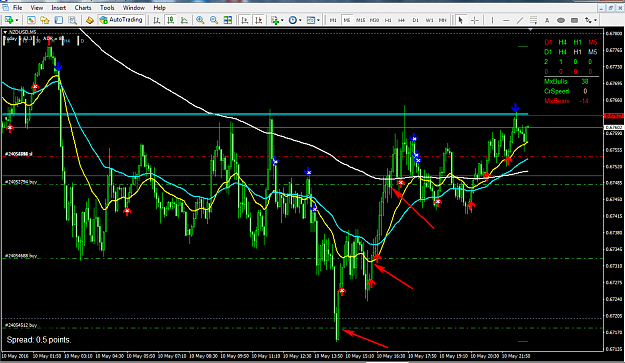Expand the New Chart dropdown arrow
This screenshot has width=625, height=363.
[x=17, y=20]
